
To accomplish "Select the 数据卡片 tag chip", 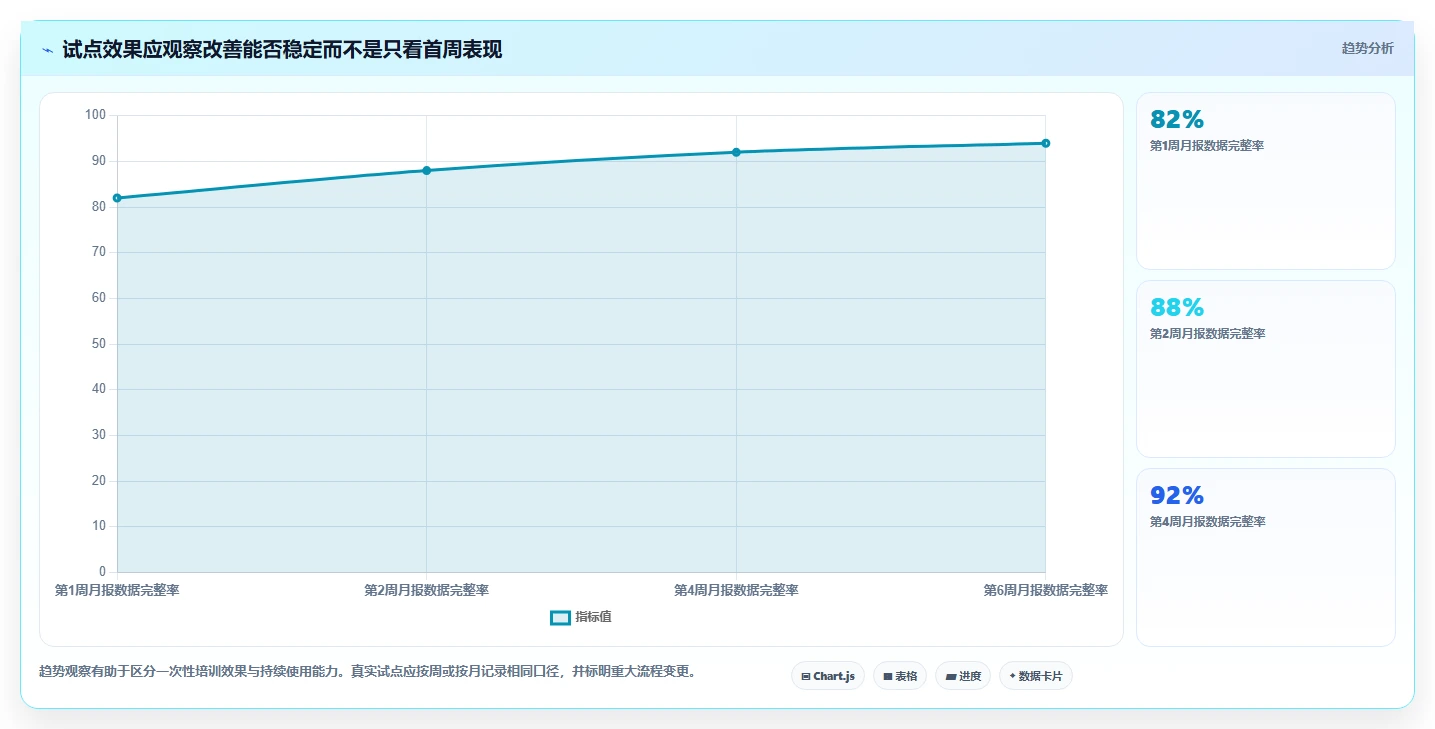I will point(1035,676).
